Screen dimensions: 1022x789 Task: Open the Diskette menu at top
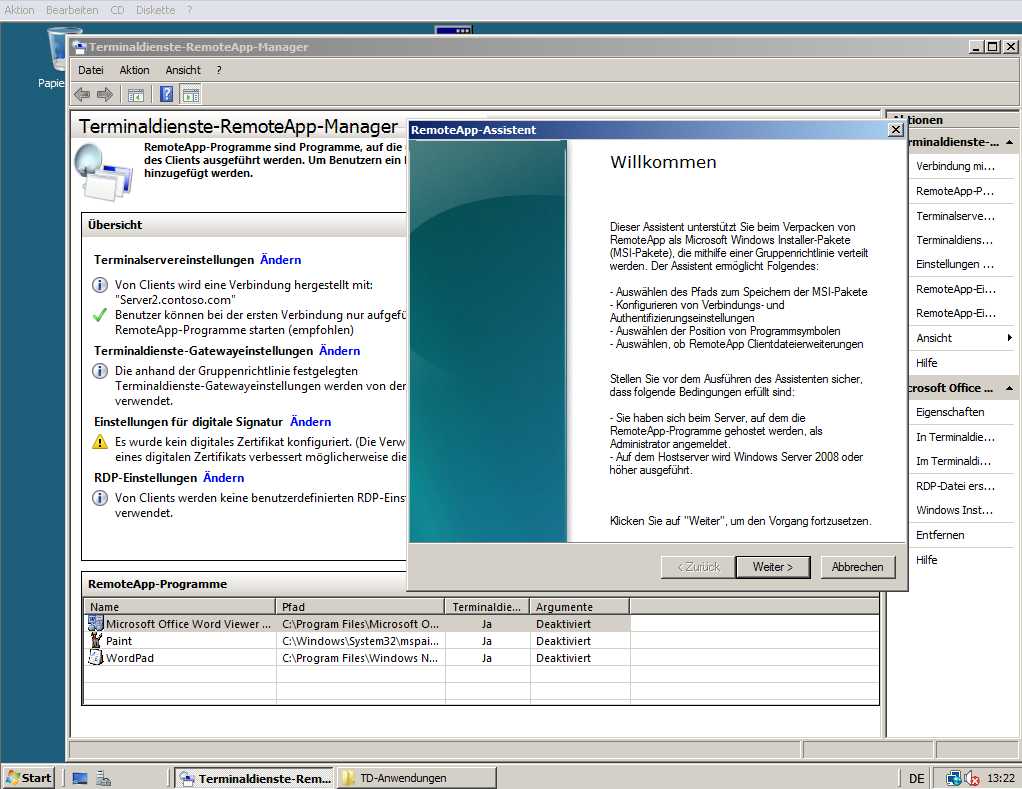tap(155, 10)
